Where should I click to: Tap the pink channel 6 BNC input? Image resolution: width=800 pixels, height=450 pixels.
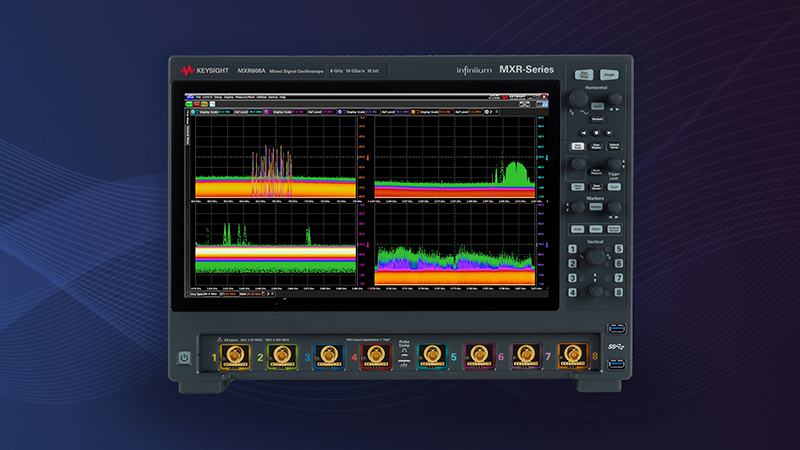tap(479, 356)
